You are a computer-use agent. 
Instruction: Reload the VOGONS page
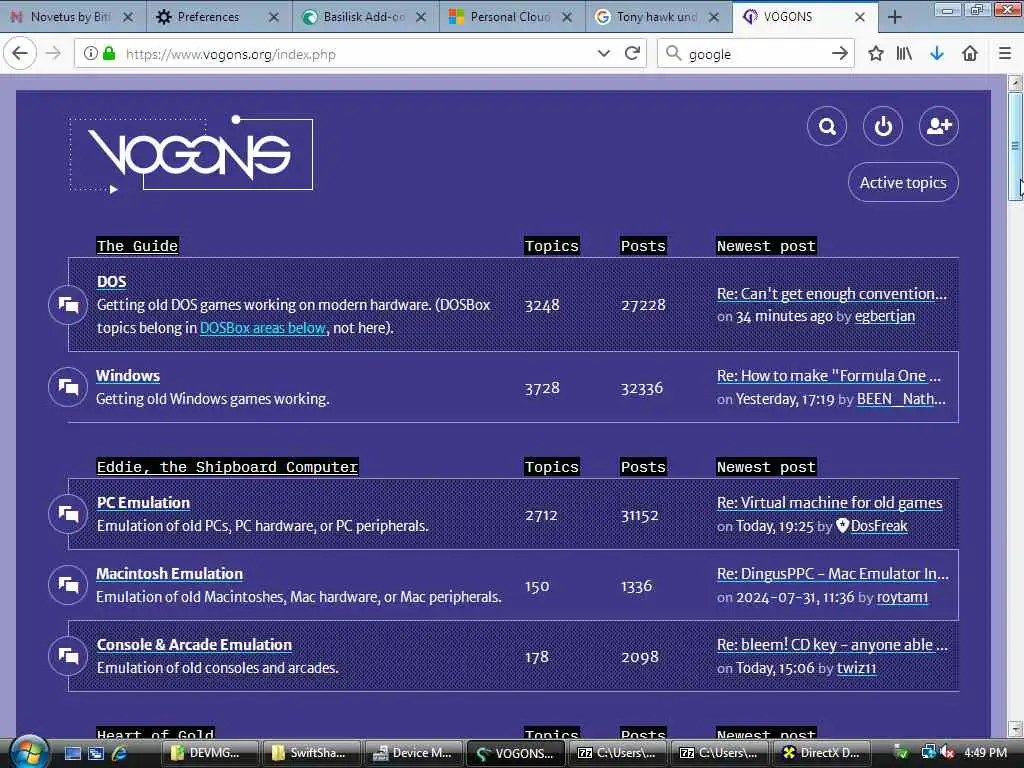(x=632, y=54)
